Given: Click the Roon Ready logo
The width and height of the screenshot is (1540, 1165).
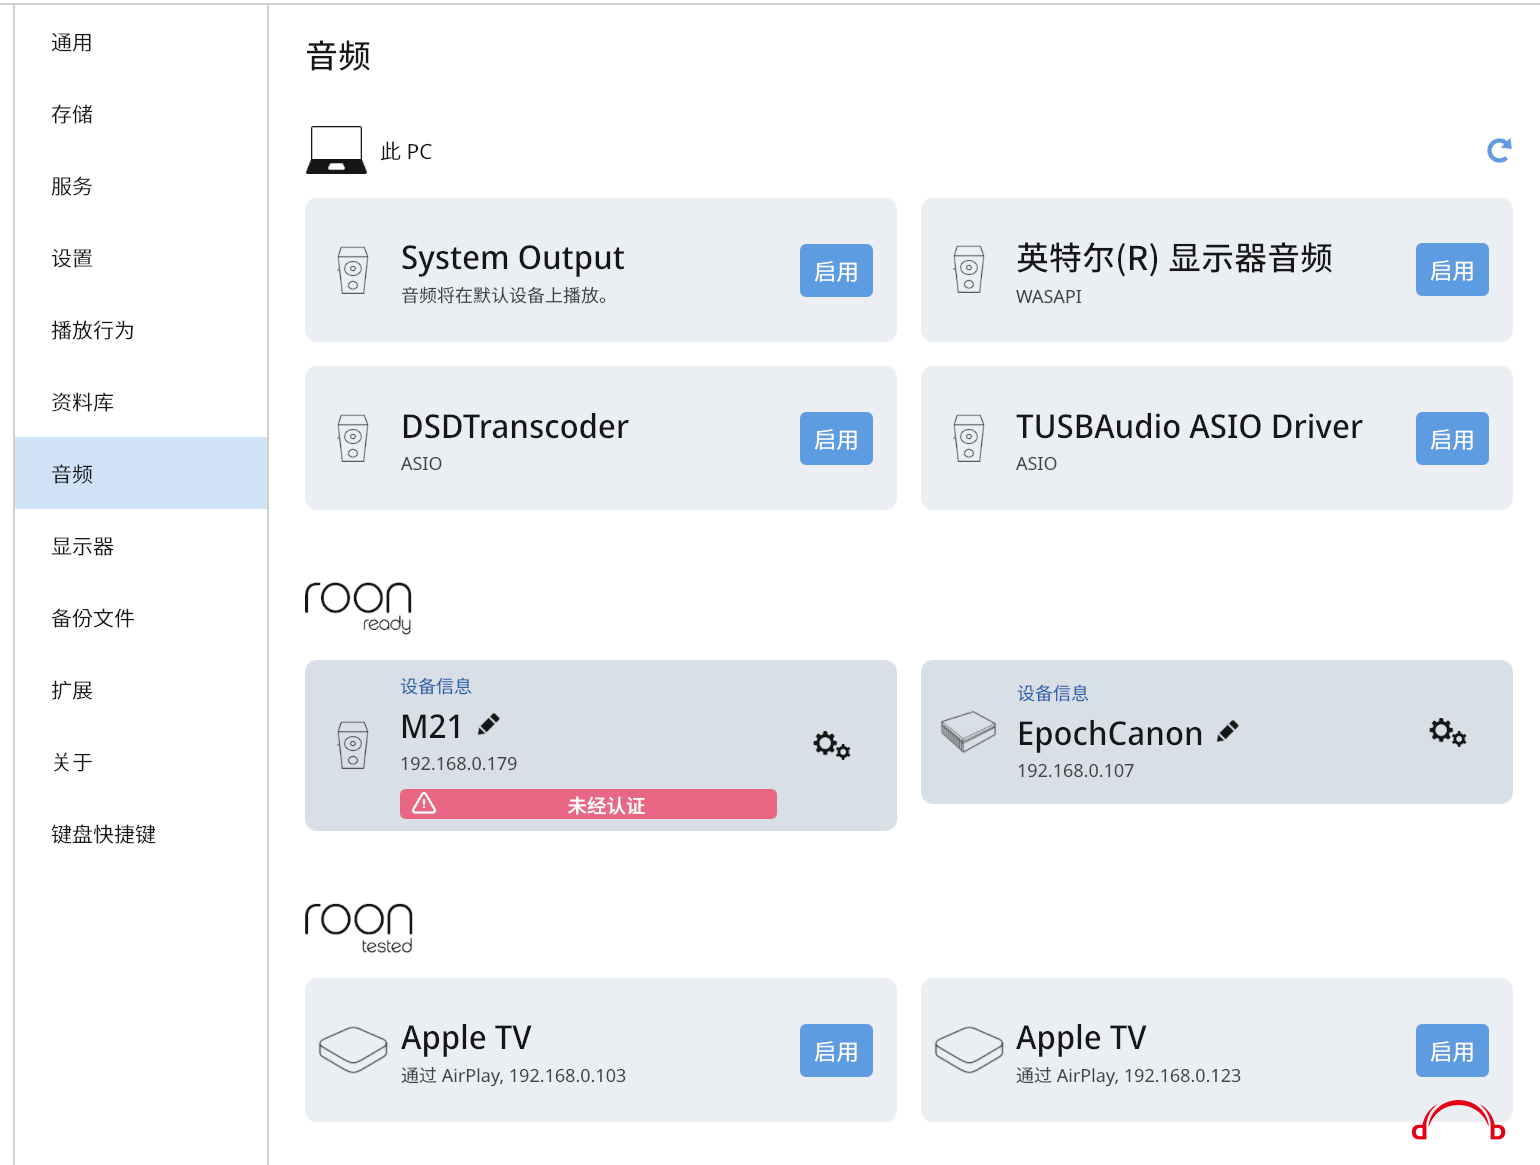Looking at the screenshot, I should [x=358, y=607].
